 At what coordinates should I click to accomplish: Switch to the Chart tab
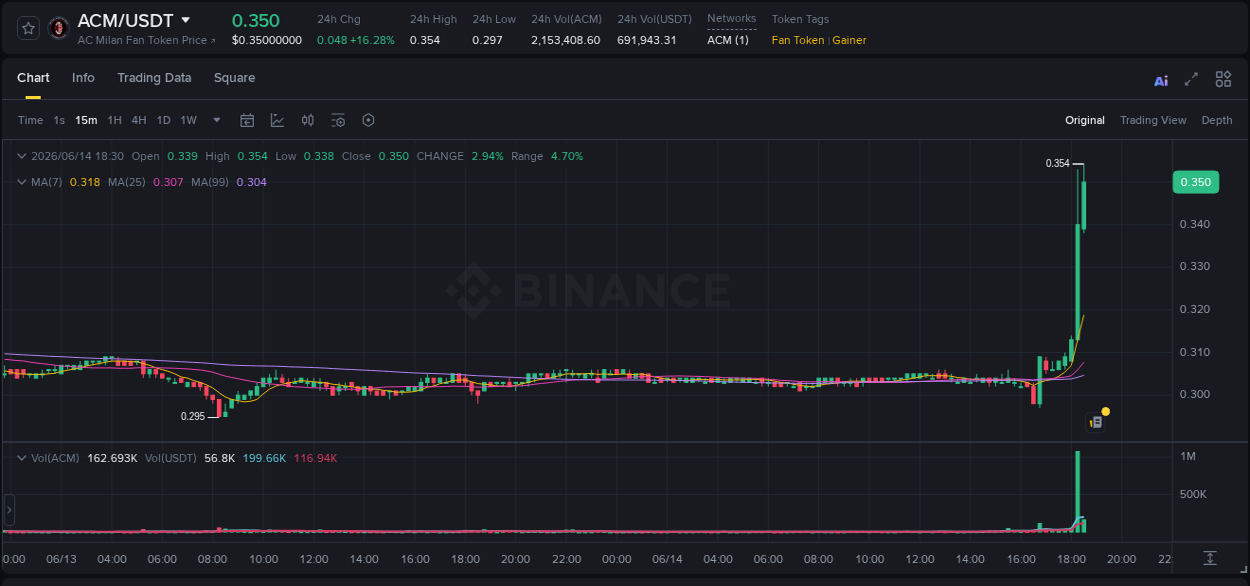(33, 78)
